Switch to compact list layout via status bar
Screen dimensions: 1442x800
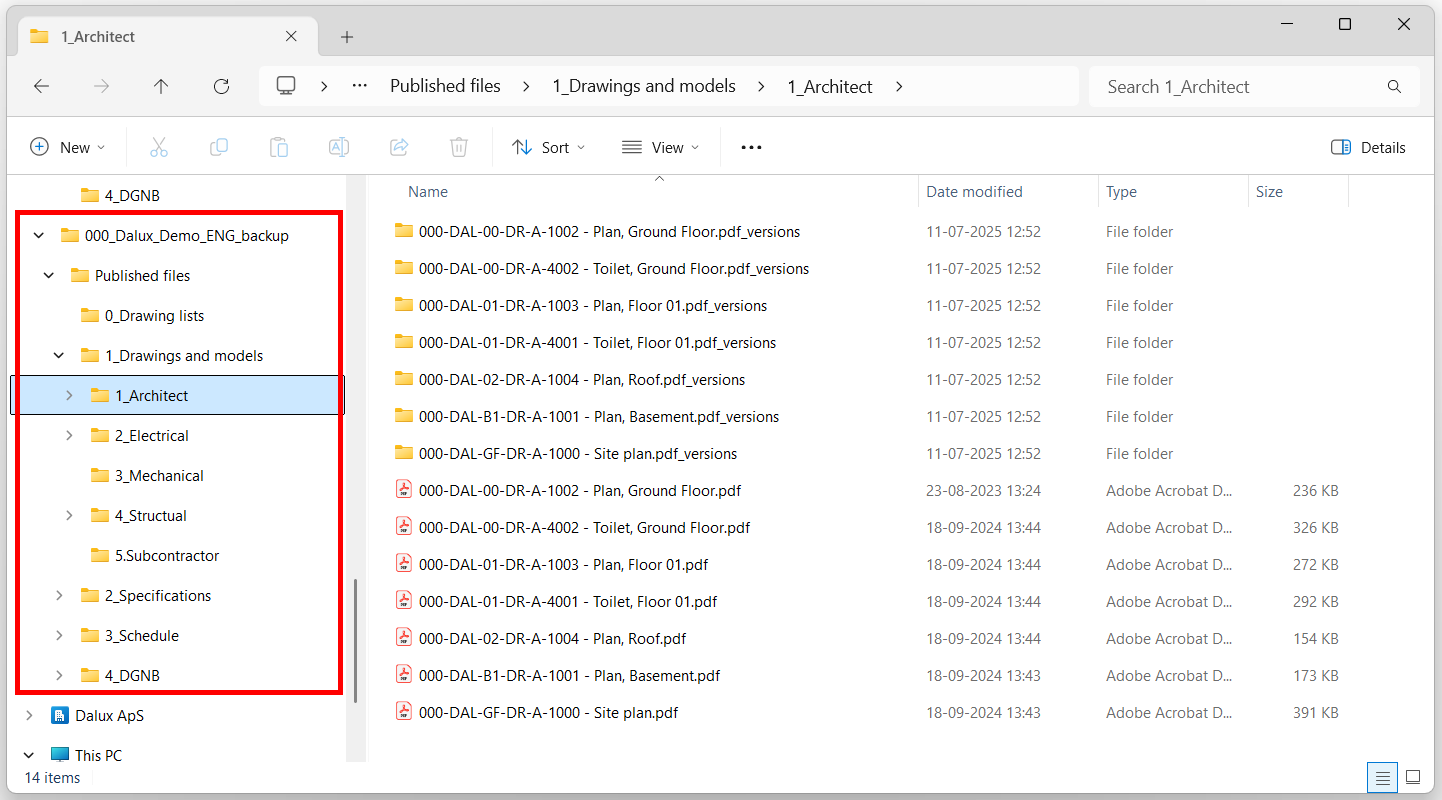tap(1382, 777)
